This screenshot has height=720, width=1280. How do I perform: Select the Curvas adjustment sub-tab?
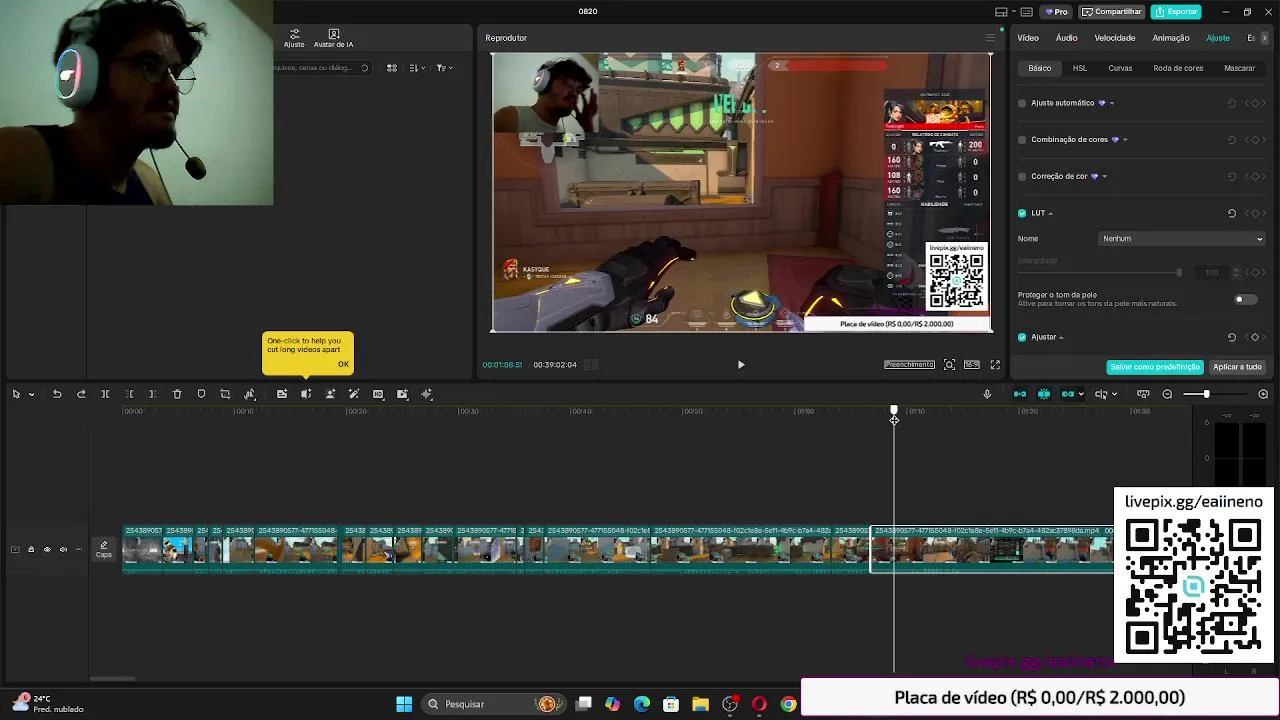point(1120,68)
